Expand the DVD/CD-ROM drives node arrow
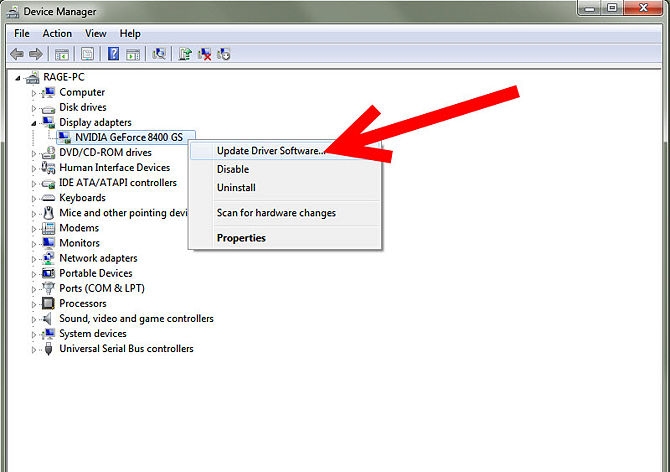Image resolution: width=670 pixels, height=472 pixels. pyautogui.click(x=34, y=153)
